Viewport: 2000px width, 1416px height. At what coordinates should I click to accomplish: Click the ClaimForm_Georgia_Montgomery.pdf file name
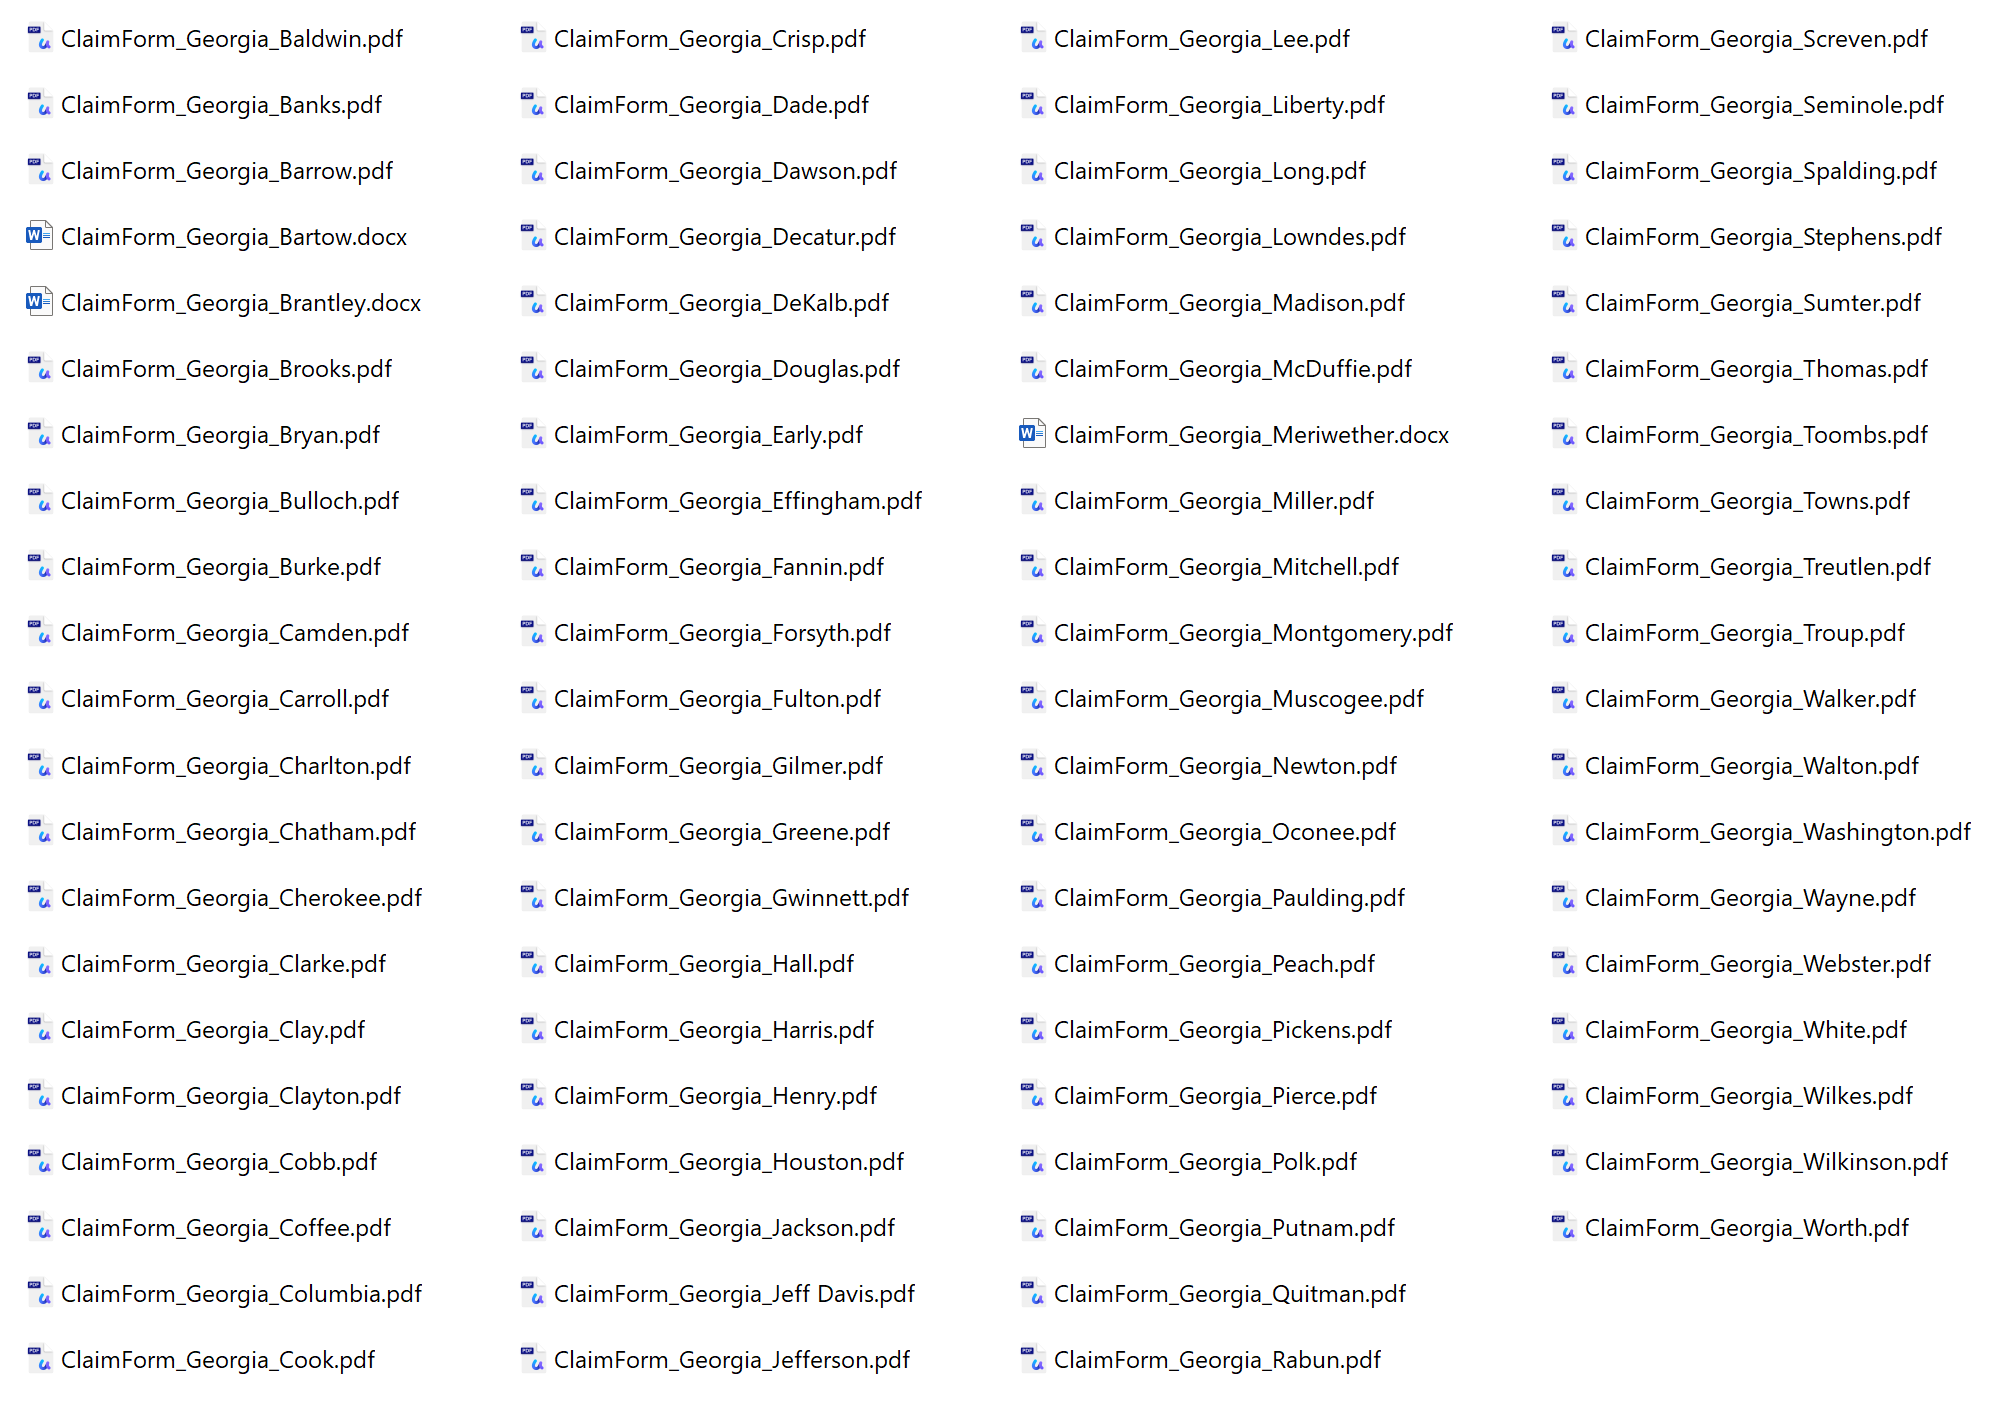(1253, 633)
